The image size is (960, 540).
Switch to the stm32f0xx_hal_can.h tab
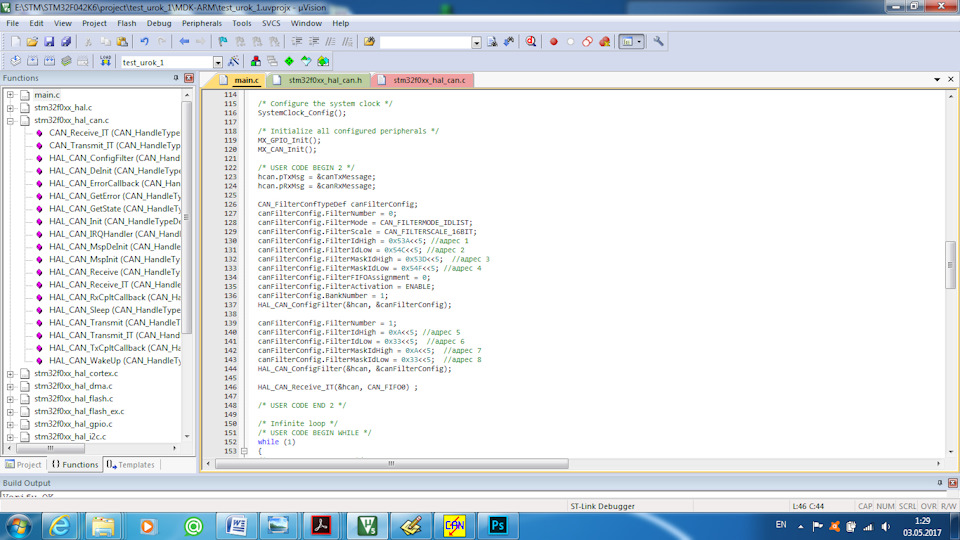tap(325, 80)
